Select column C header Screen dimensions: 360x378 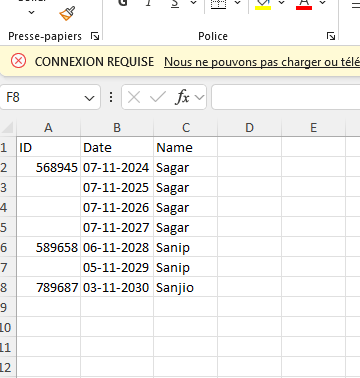(x=186, y=128)
